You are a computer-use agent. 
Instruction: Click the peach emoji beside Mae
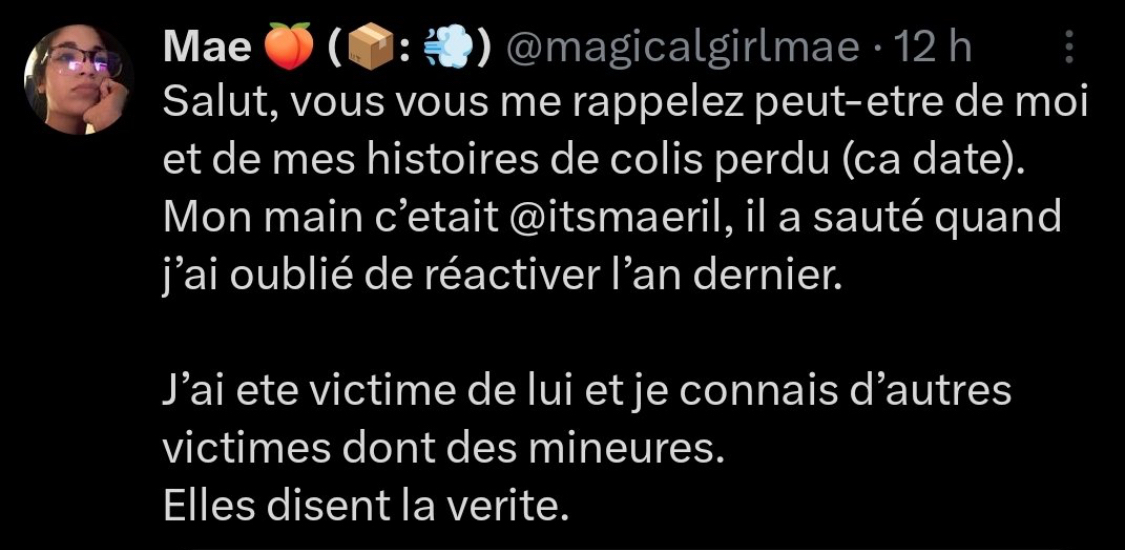pos(289,47)
